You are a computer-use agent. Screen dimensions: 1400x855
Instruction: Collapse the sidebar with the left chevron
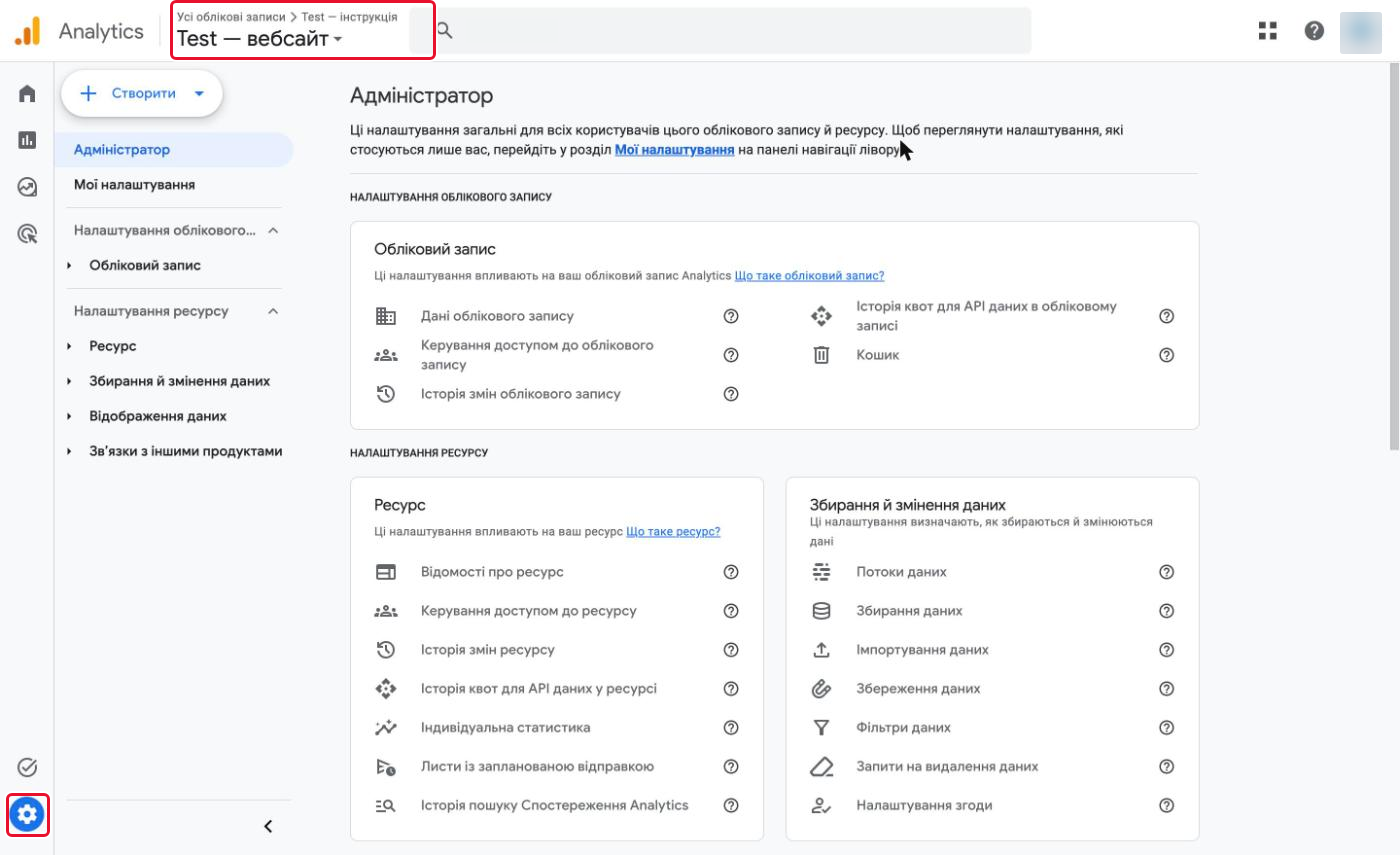tap(268, 826)
